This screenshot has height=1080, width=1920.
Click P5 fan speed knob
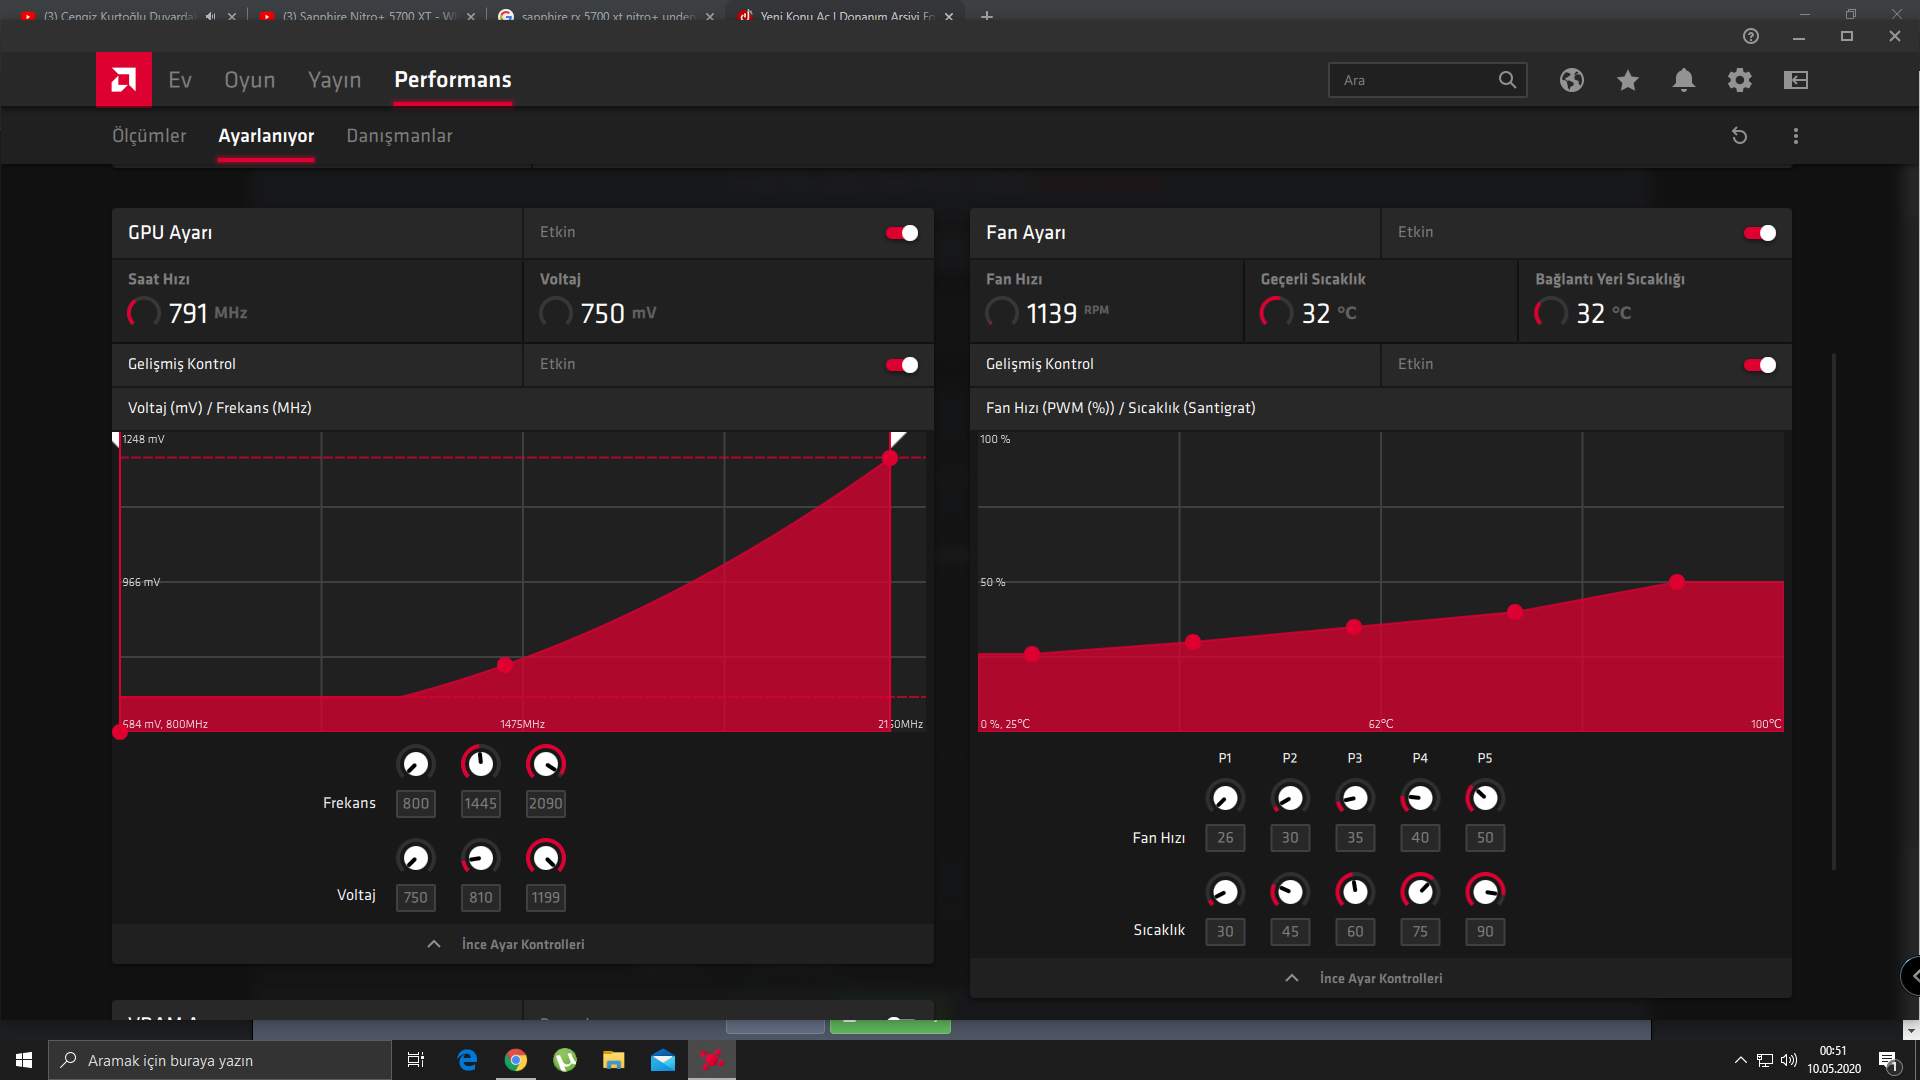[x=1485, y=798]
